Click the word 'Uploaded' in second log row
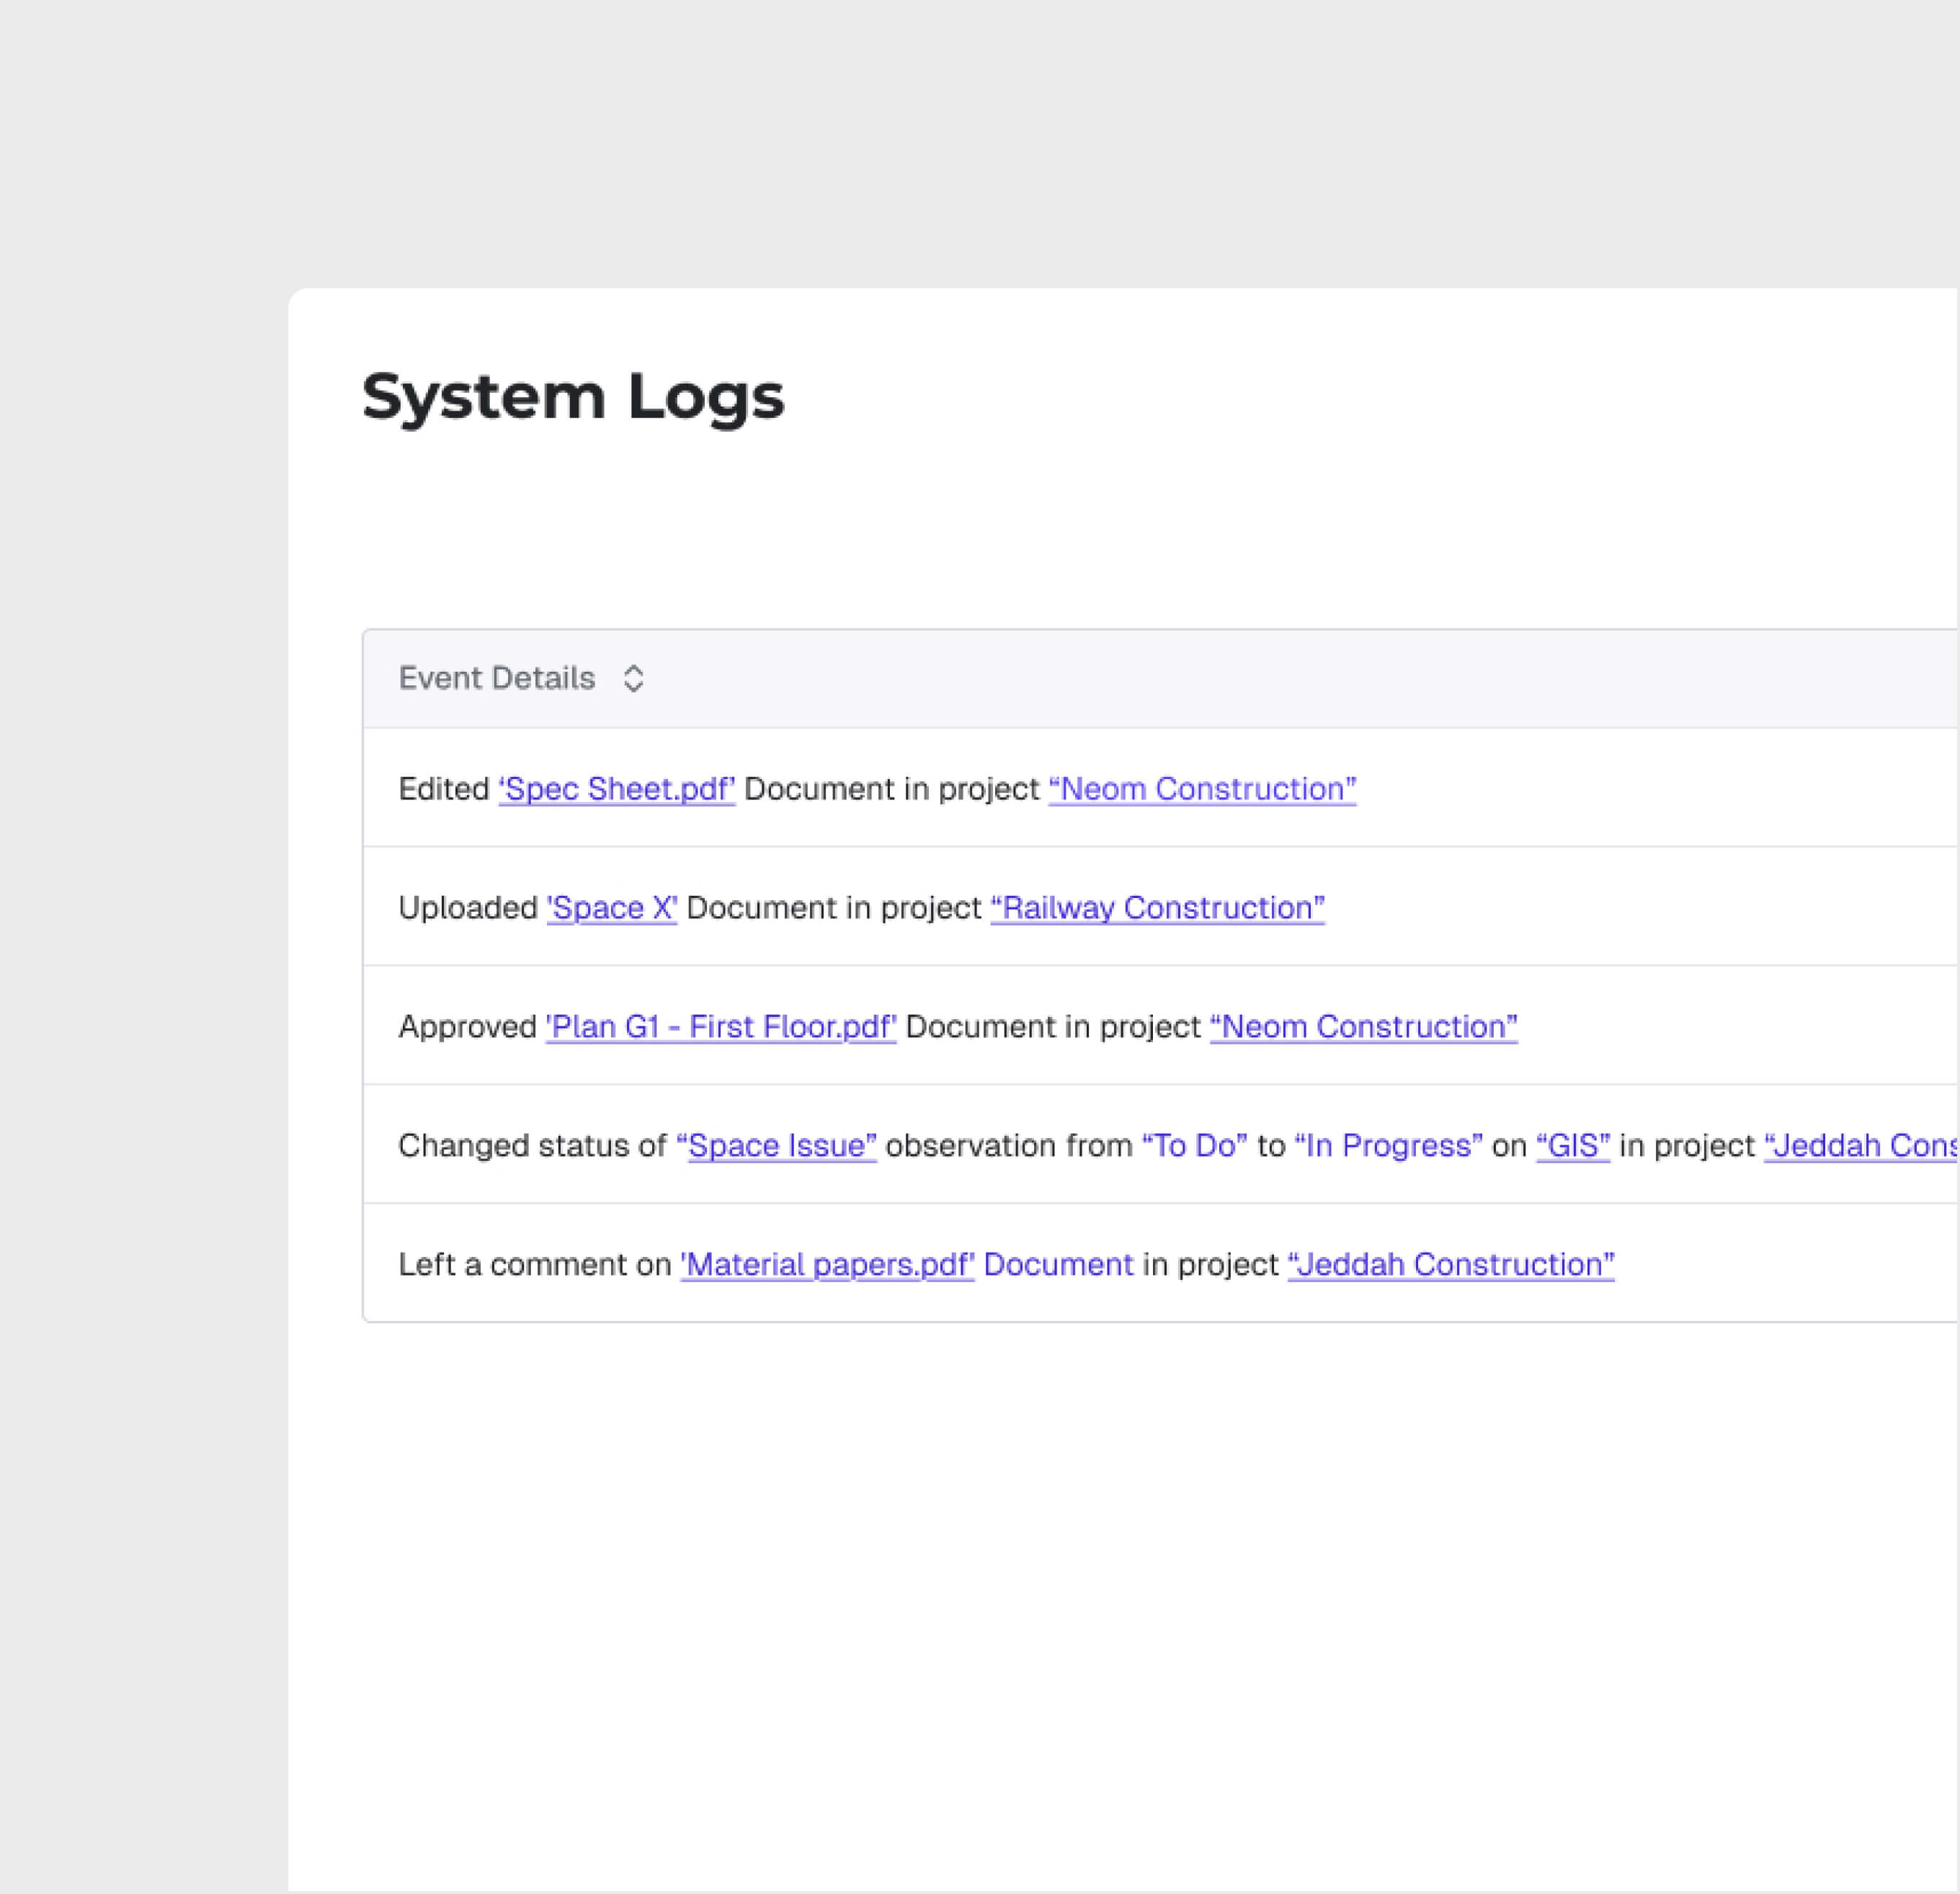Screen dimensions: 1960x1894 click(x=467, y=908)
